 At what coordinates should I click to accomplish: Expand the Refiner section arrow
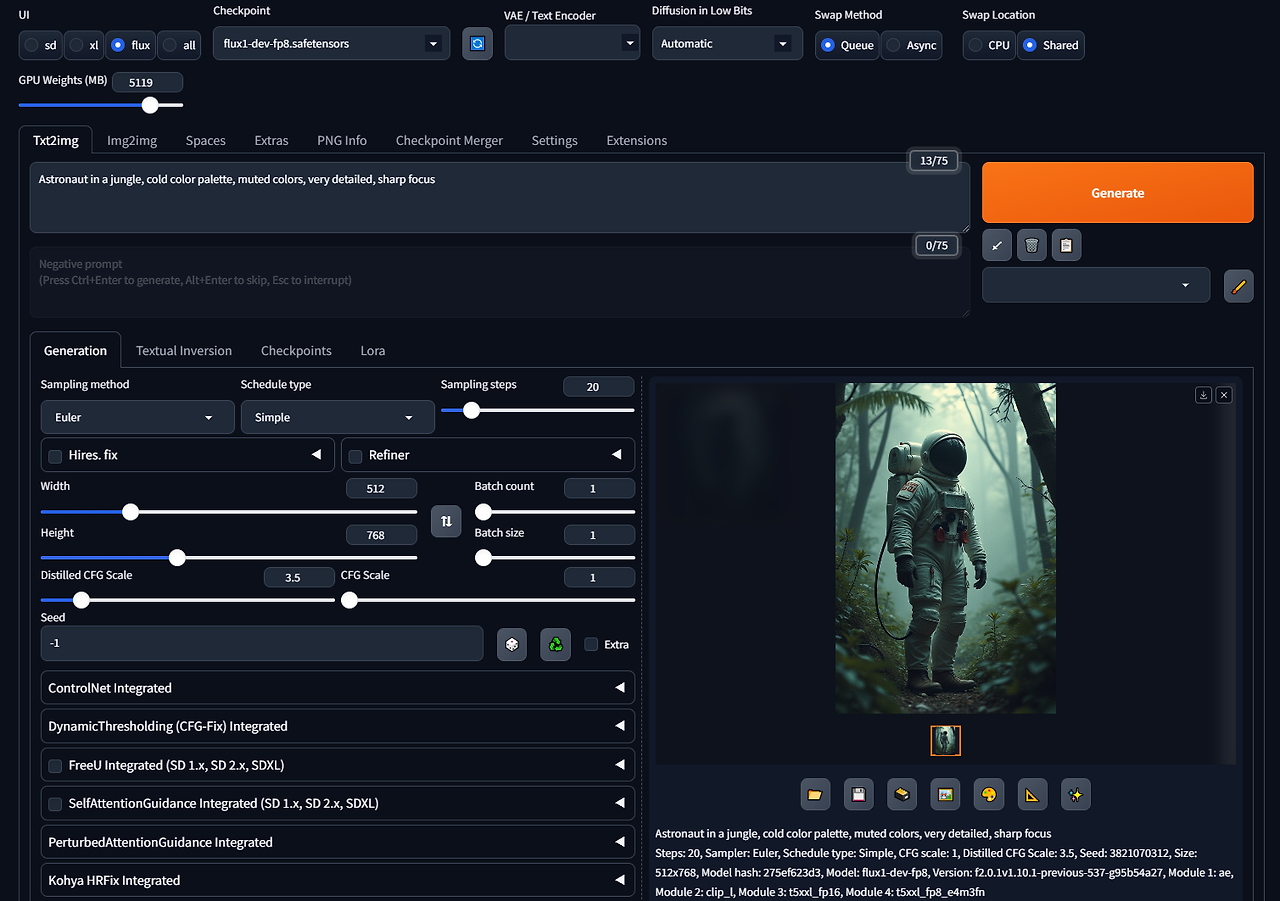pyautogui.click(x=617, y=455)
